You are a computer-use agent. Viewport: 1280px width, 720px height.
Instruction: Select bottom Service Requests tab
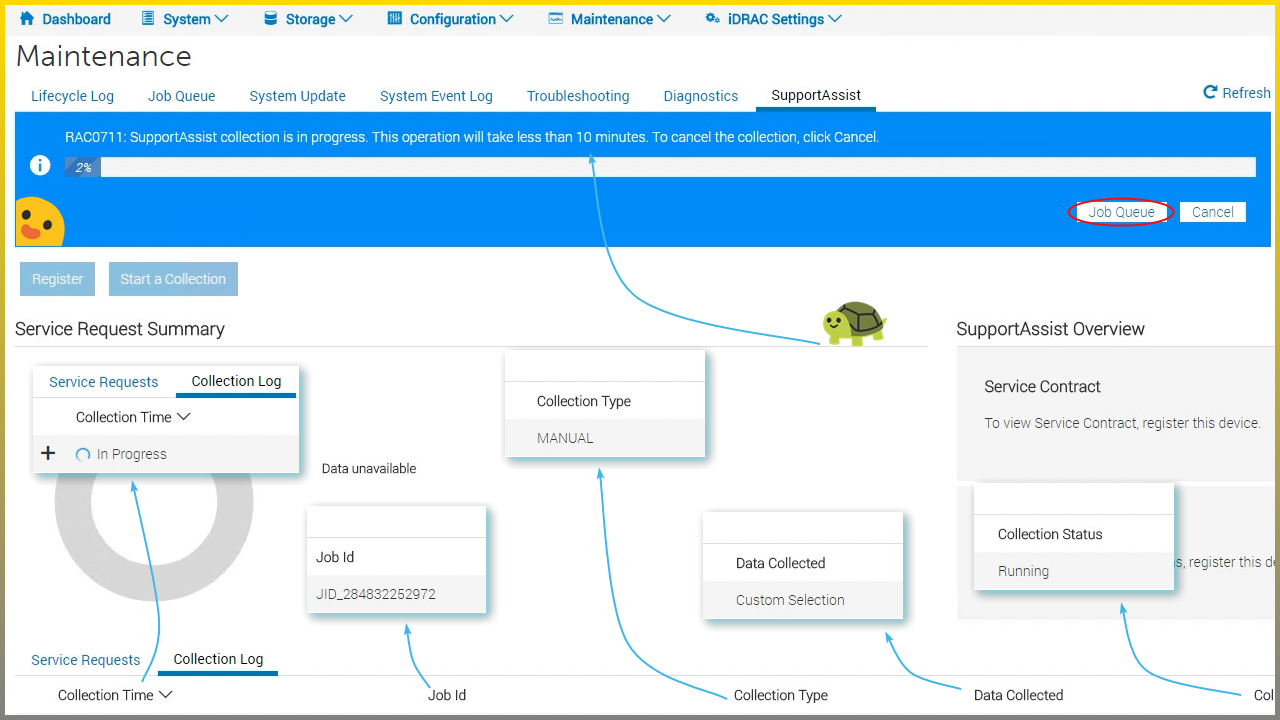pos(86,660)
